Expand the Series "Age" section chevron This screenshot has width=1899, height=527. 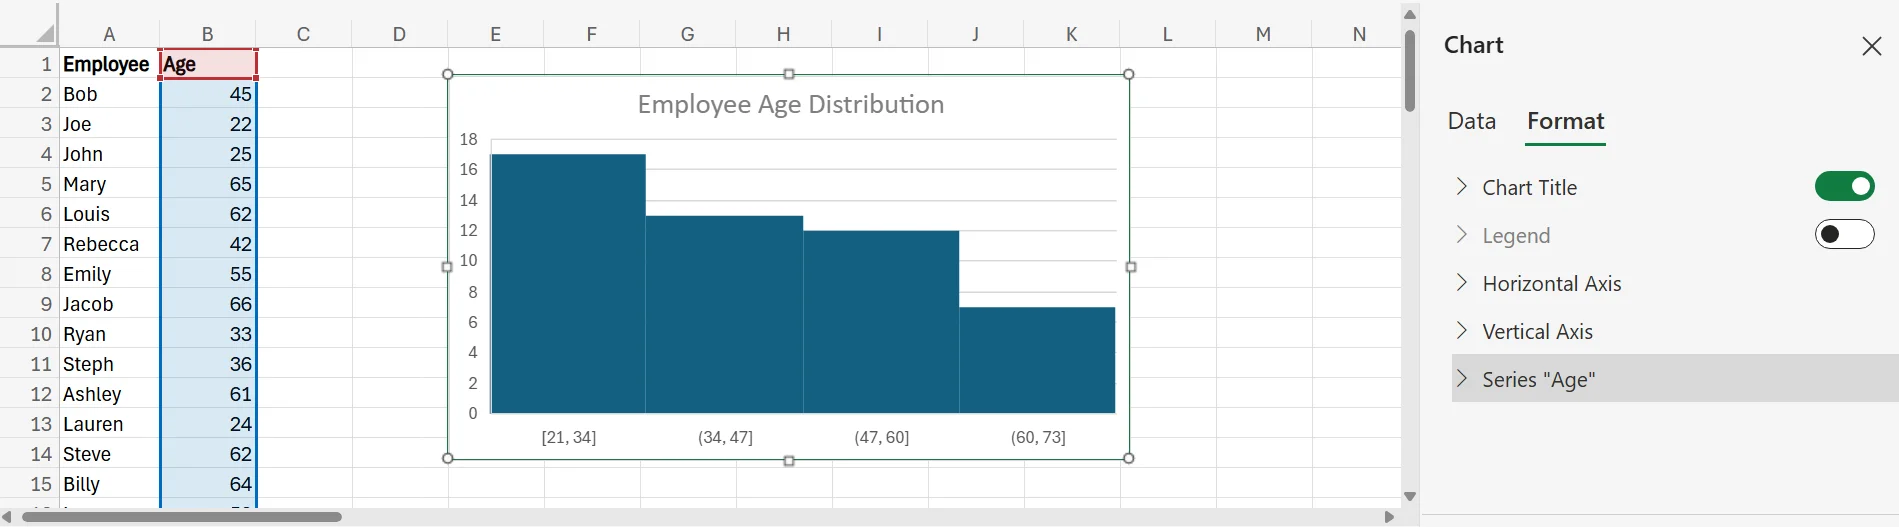[1462, 378]
